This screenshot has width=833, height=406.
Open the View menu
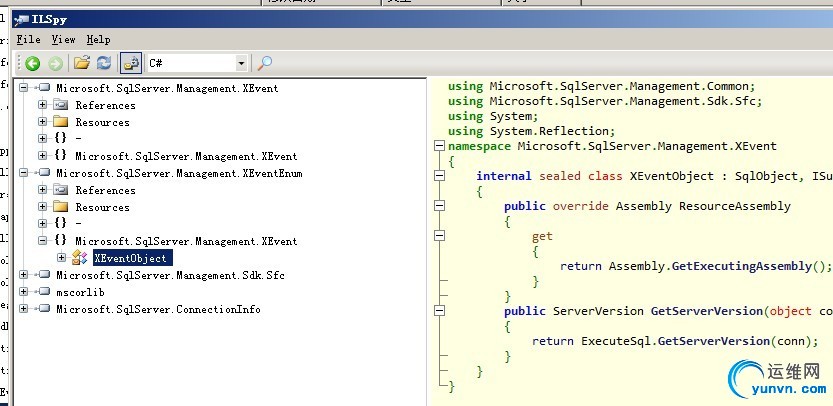63,39
